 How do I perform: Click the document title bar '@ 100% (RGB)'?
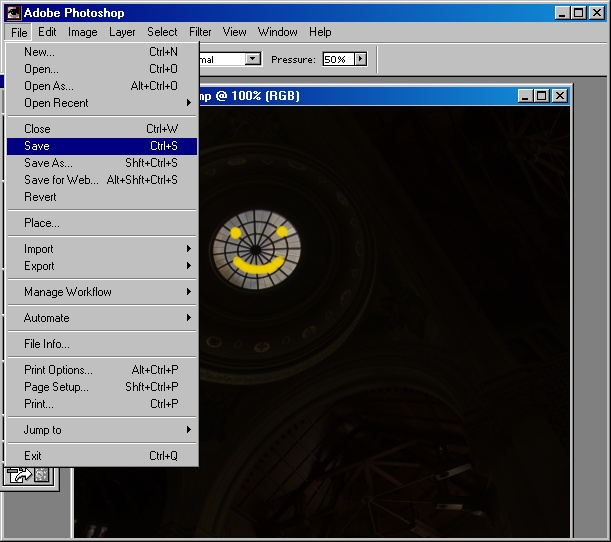coord(258,96)
